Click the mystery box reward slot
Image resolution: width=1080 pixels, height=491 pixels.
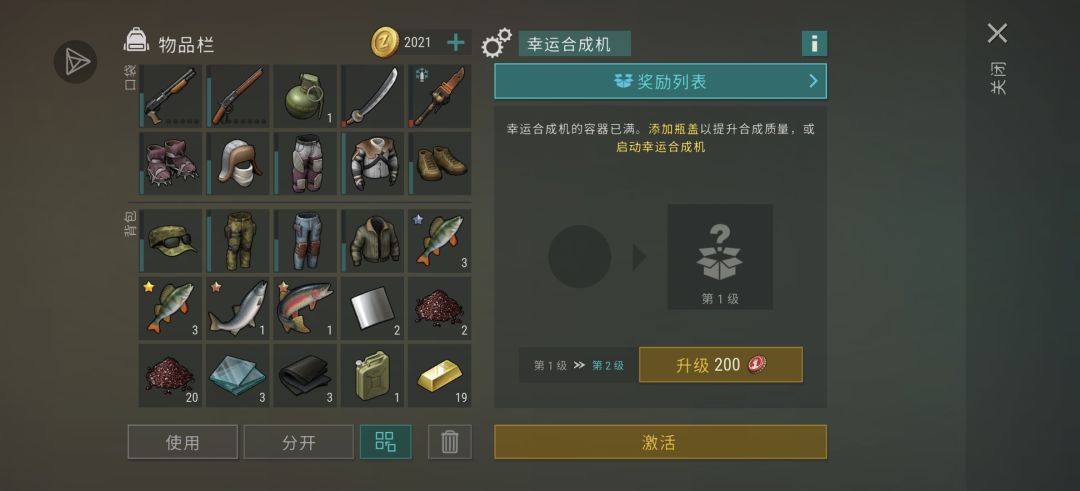[720, 256]
